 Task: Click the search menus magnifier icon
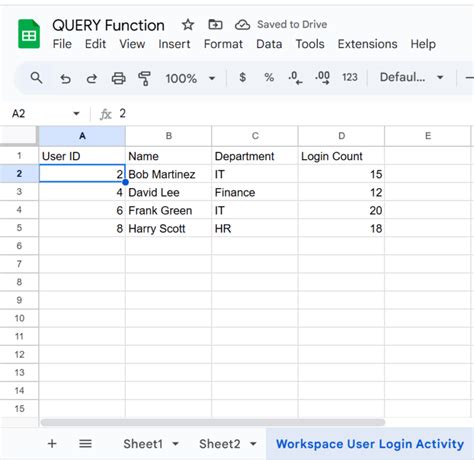[36, 78]
